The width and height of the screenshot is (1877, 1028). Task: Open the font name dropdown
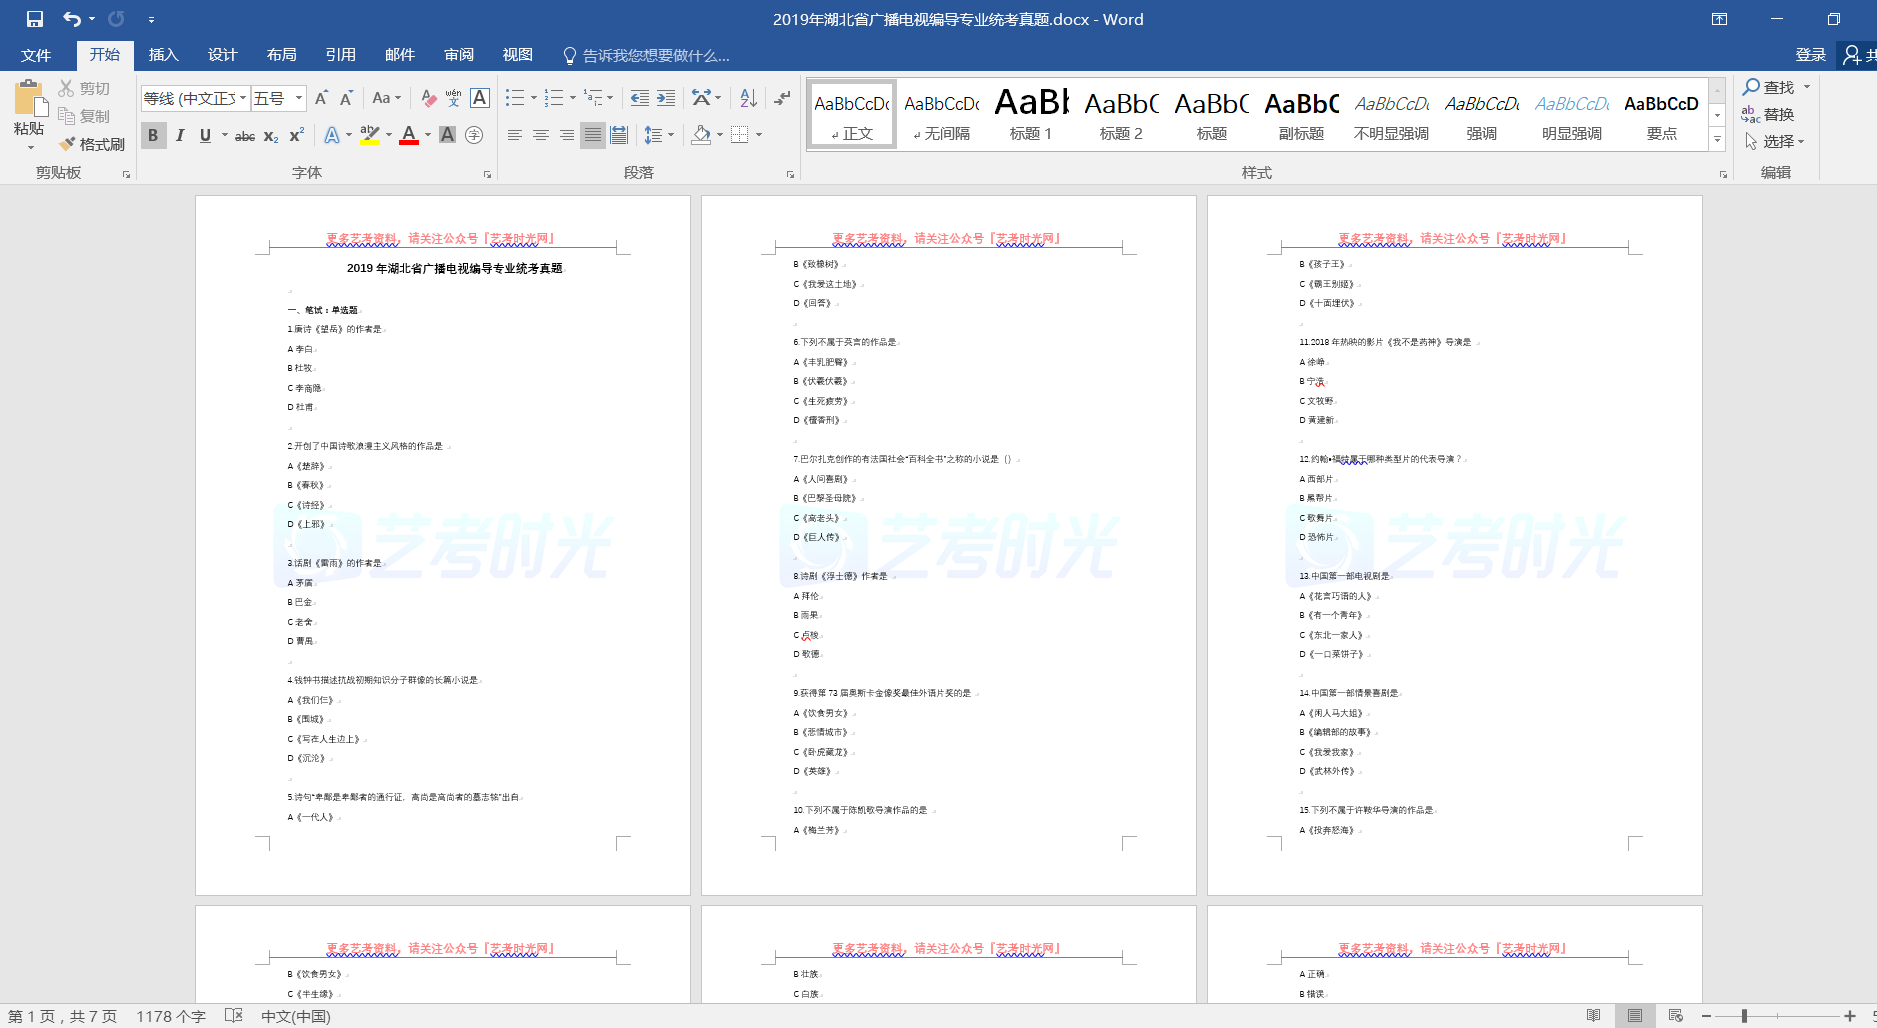243,98
